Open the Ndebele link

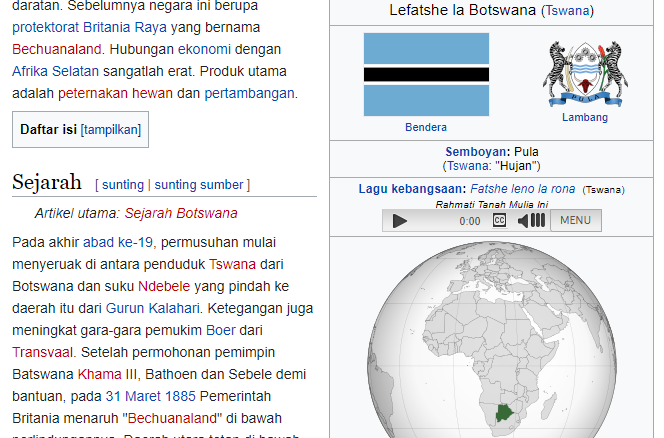click(164, 286)
